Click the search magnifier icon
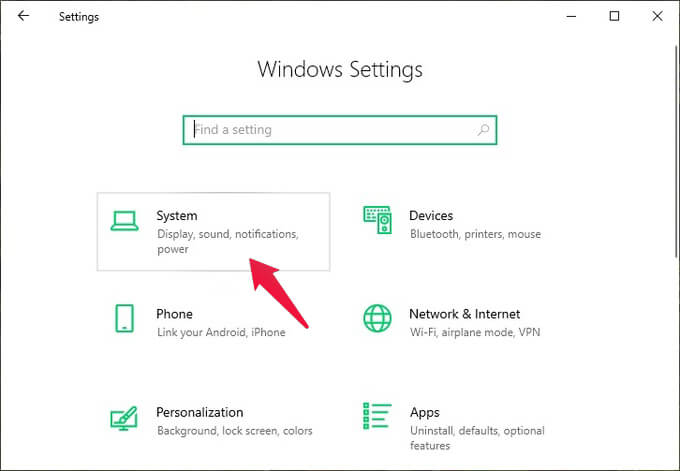Image resolution: width=680 pixels, height=471 pixels. click(483, 130)
